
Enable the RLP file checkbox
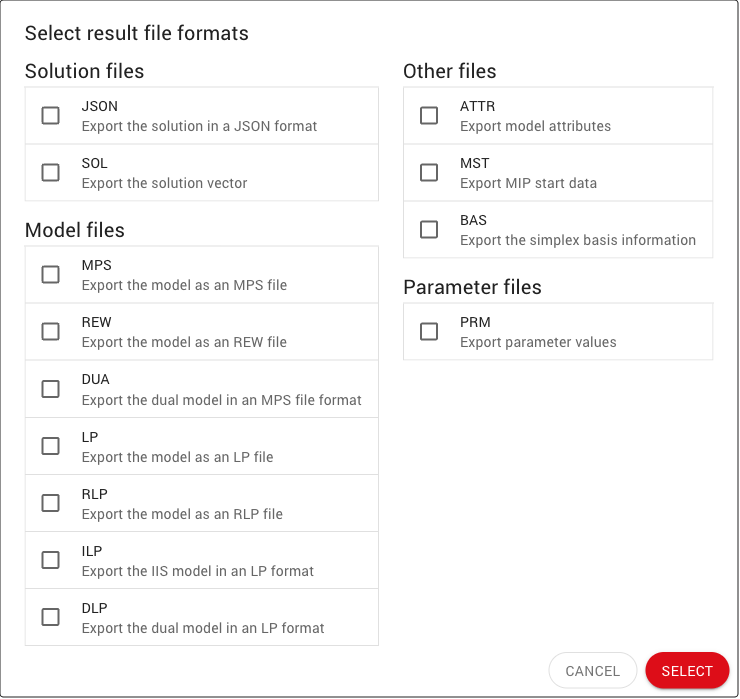tap(51, 503)
